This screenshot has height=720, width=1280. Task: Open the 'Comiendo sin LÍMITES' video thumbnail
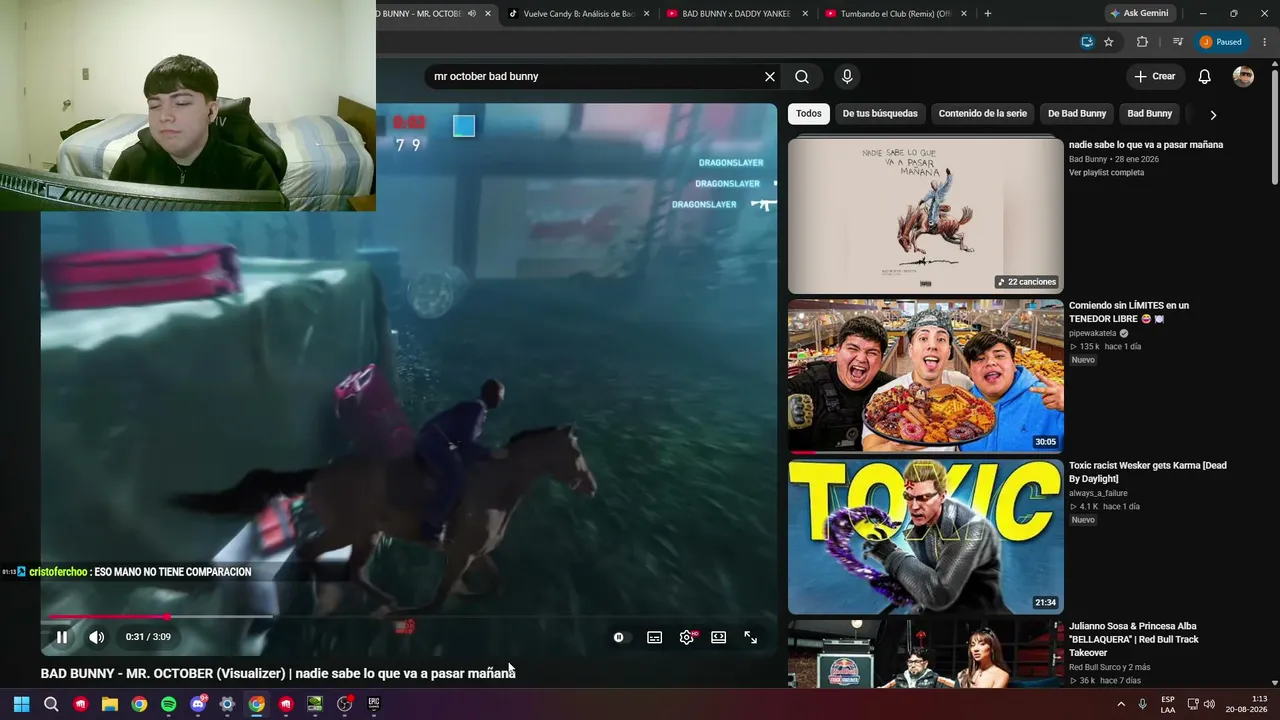[x=926, y=376]
